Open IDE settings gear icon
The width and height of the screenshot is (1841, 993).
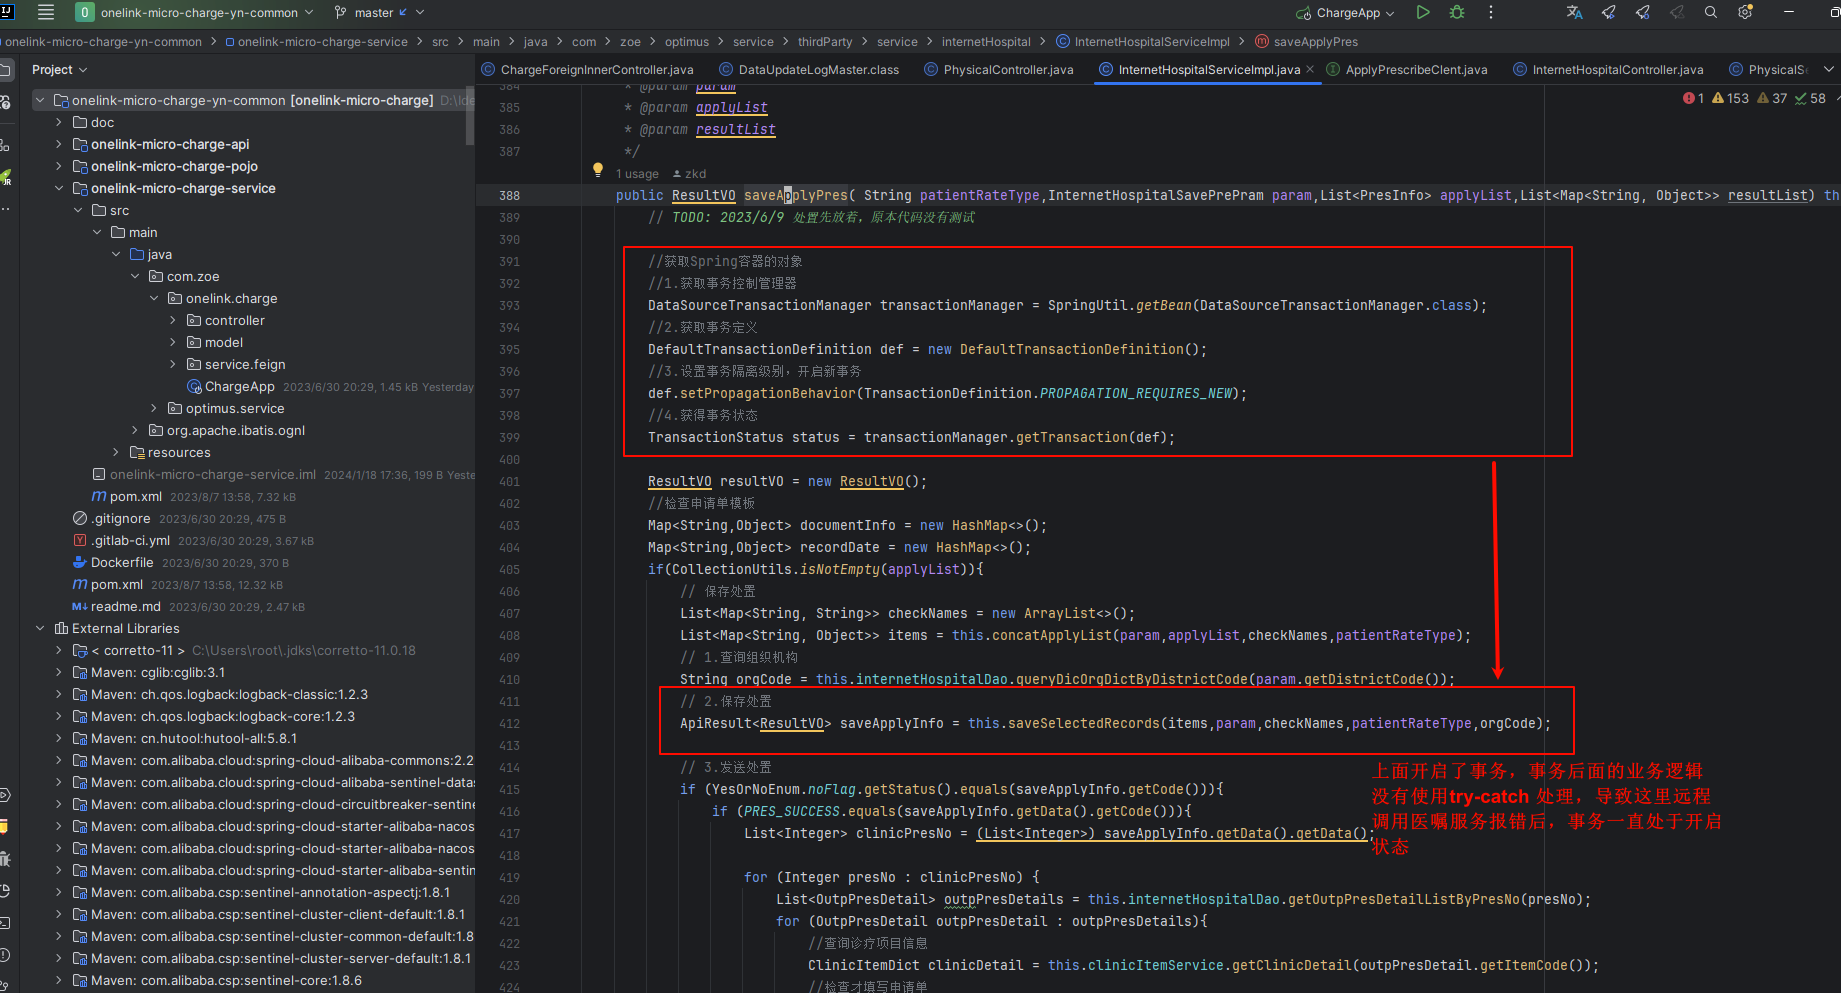1746,12
